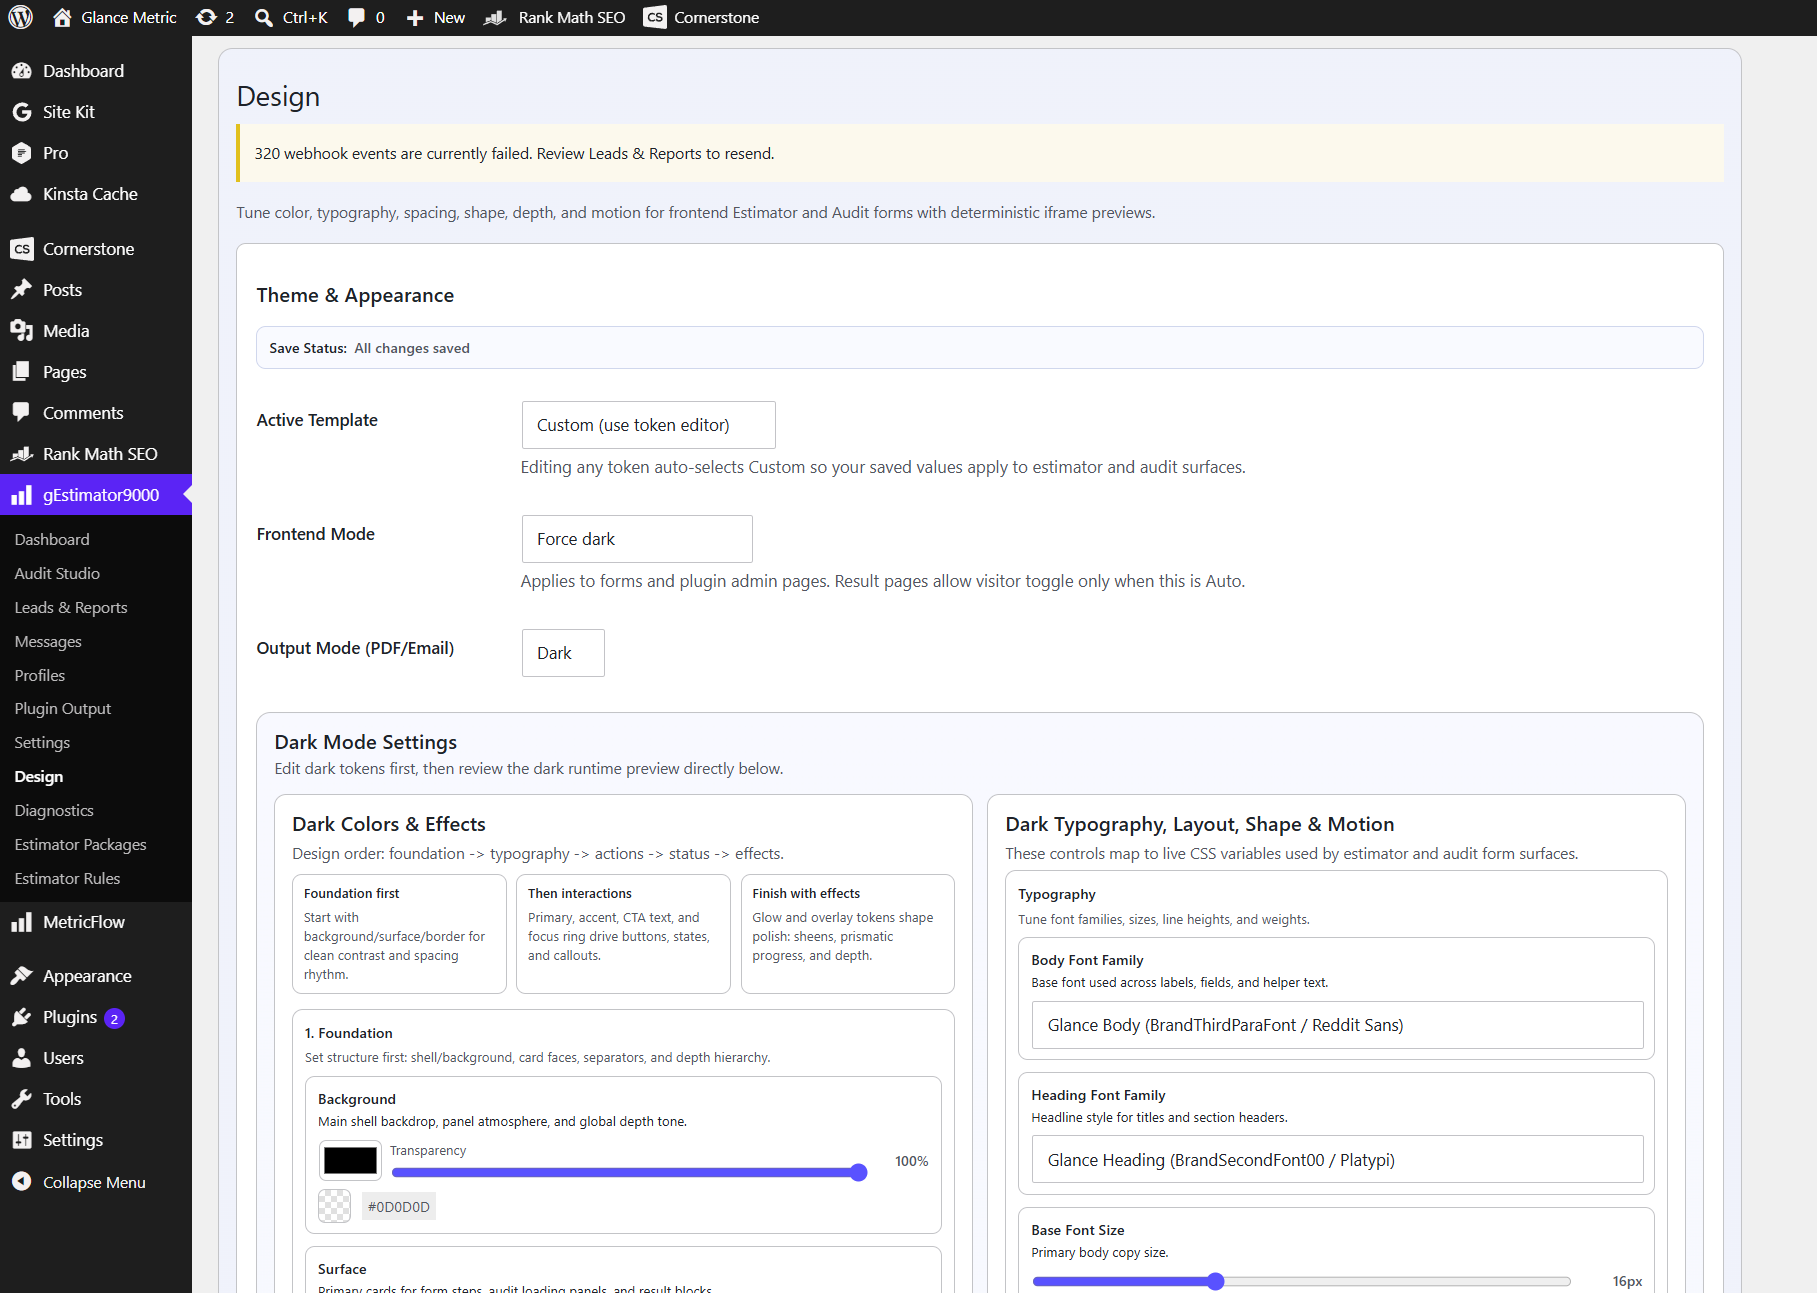Open Diagnostics submenu item
The width and height of the screenshot is (1817, 1293).
[54, 810]
